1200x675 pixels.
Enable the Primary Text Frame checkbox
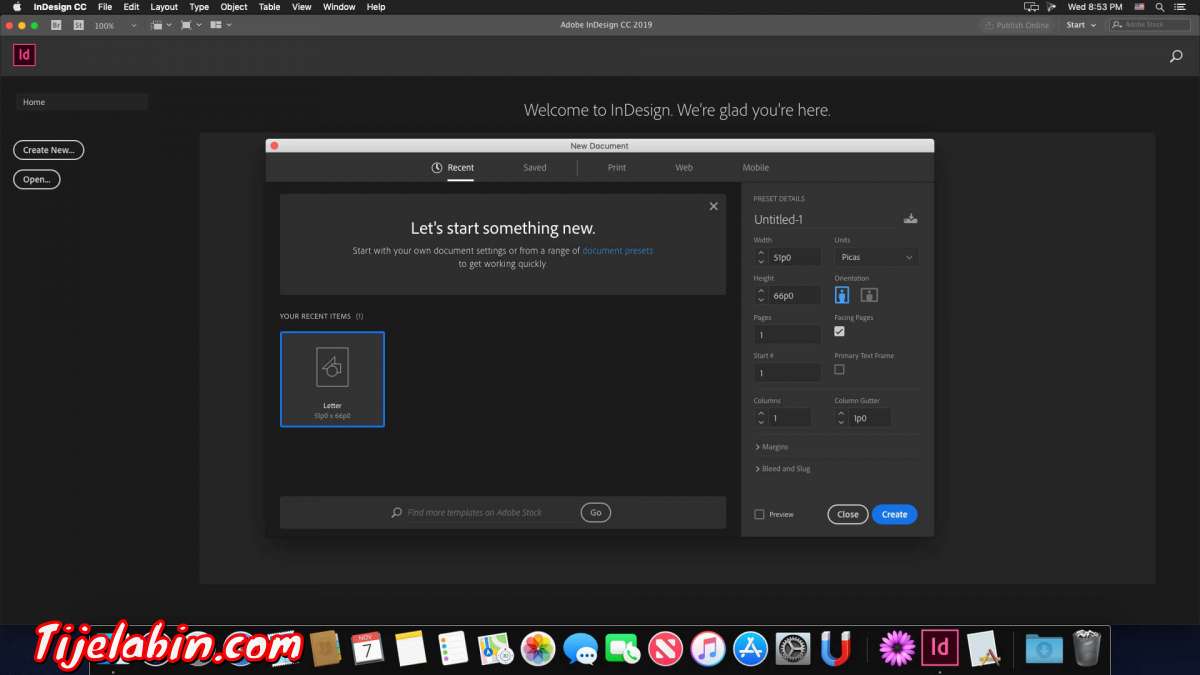pyautogui.click(x=839, y=369)
